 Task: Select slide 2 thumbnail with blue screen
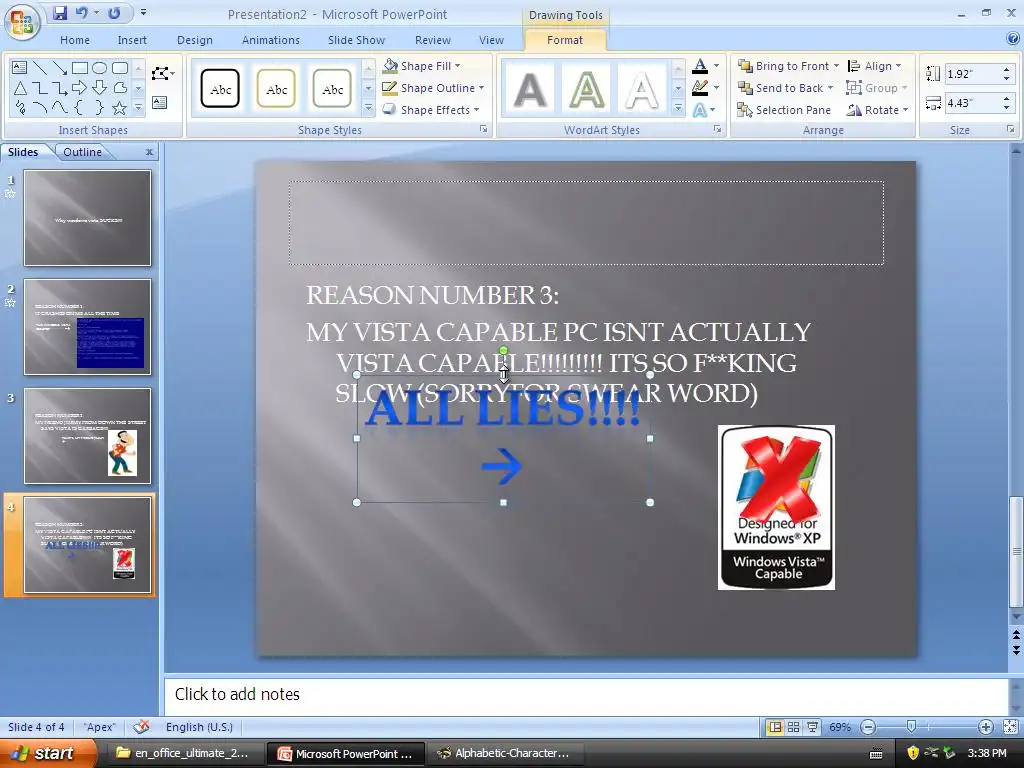[88, 327]
